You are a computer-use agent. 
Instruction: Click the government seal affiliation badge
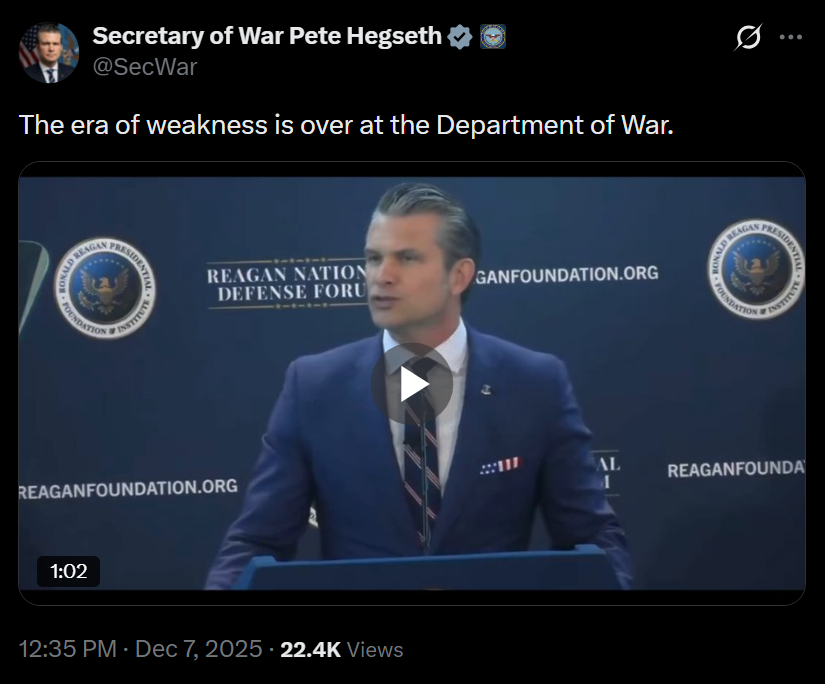click(x=493, y=37)
